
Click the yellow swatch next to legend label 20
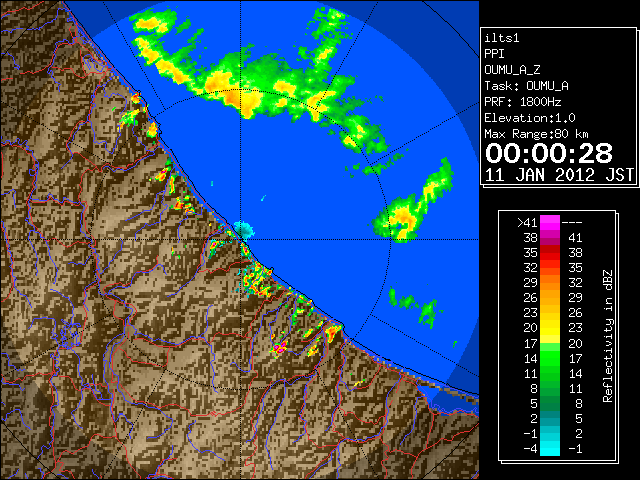coord(550,328)
